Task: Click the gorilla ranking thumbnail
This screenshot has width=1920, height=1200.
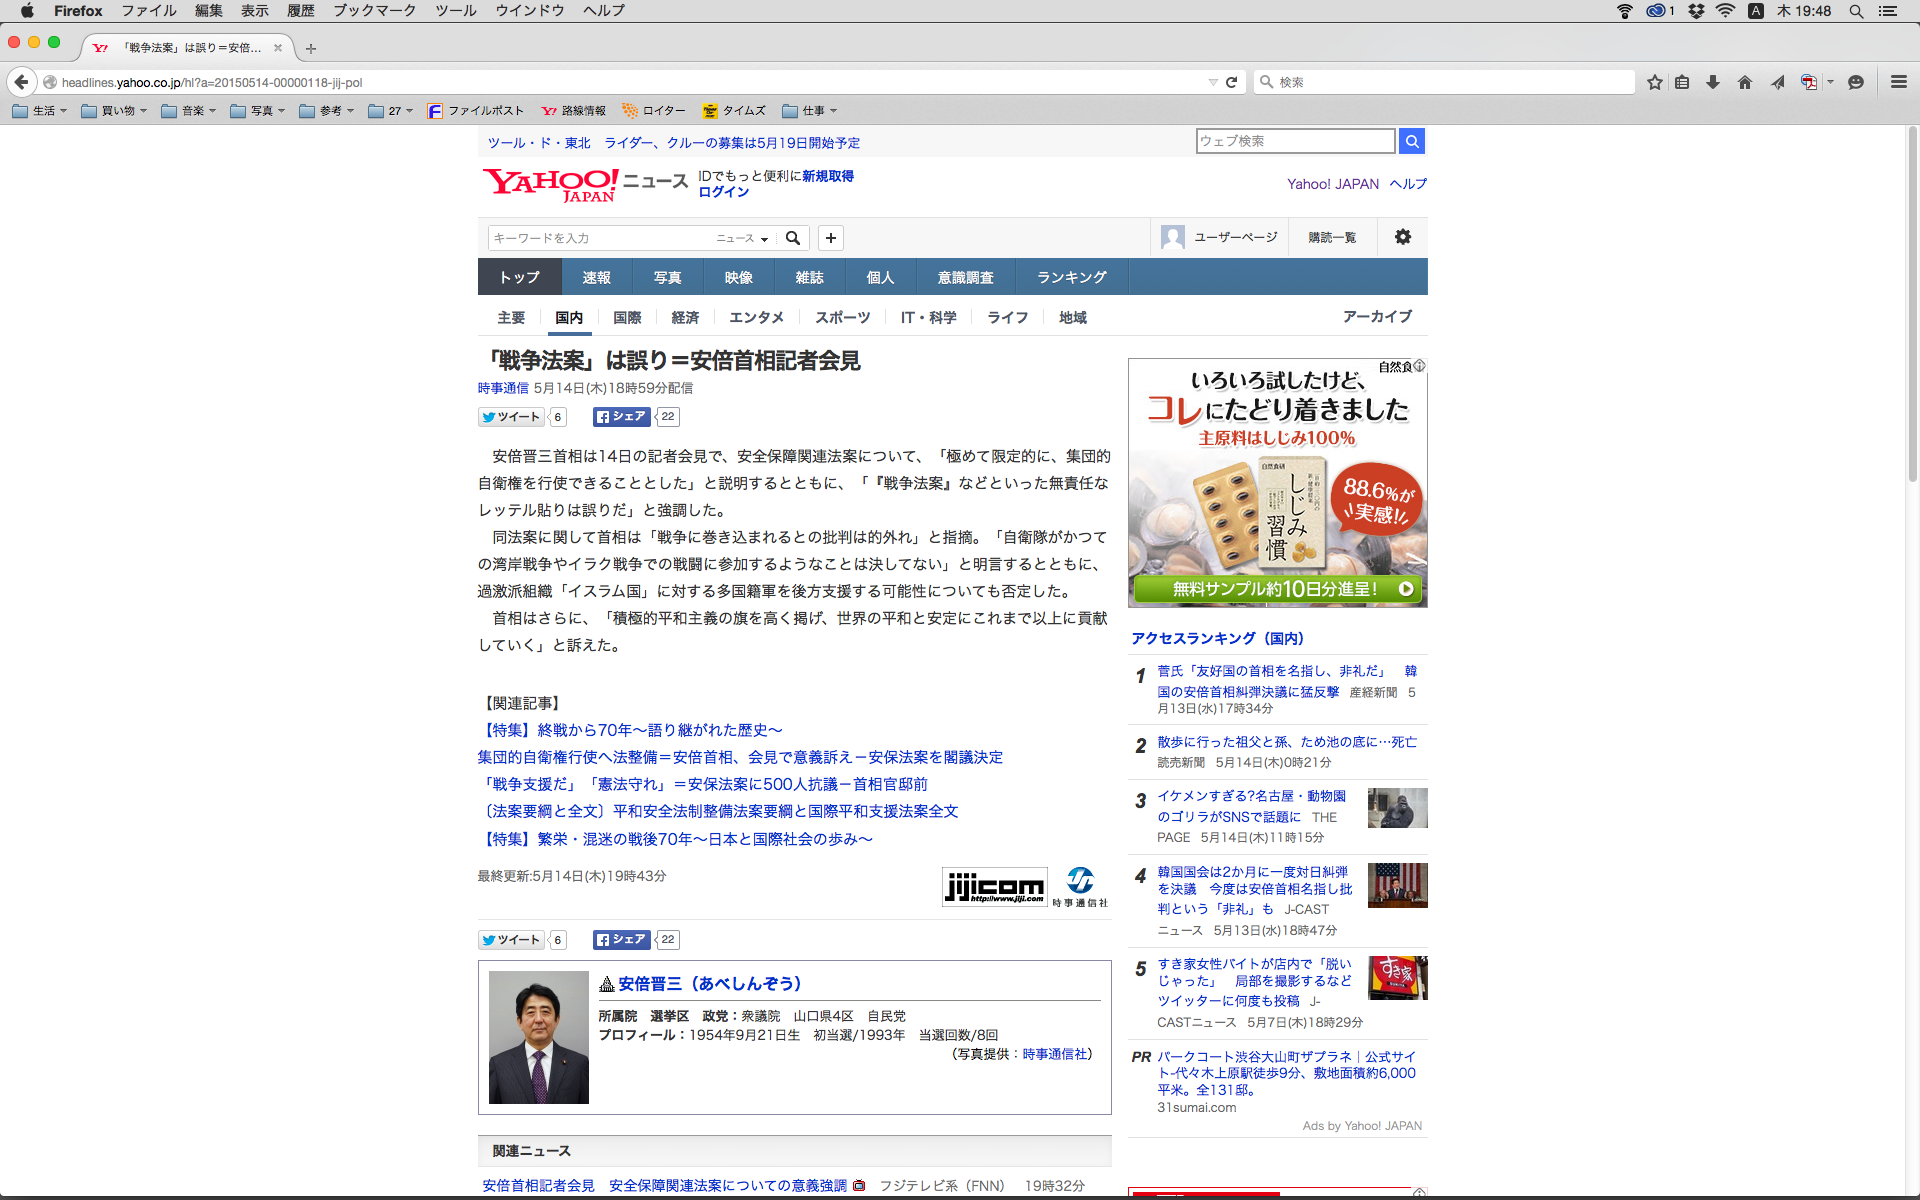Action: coord(1397,808)
